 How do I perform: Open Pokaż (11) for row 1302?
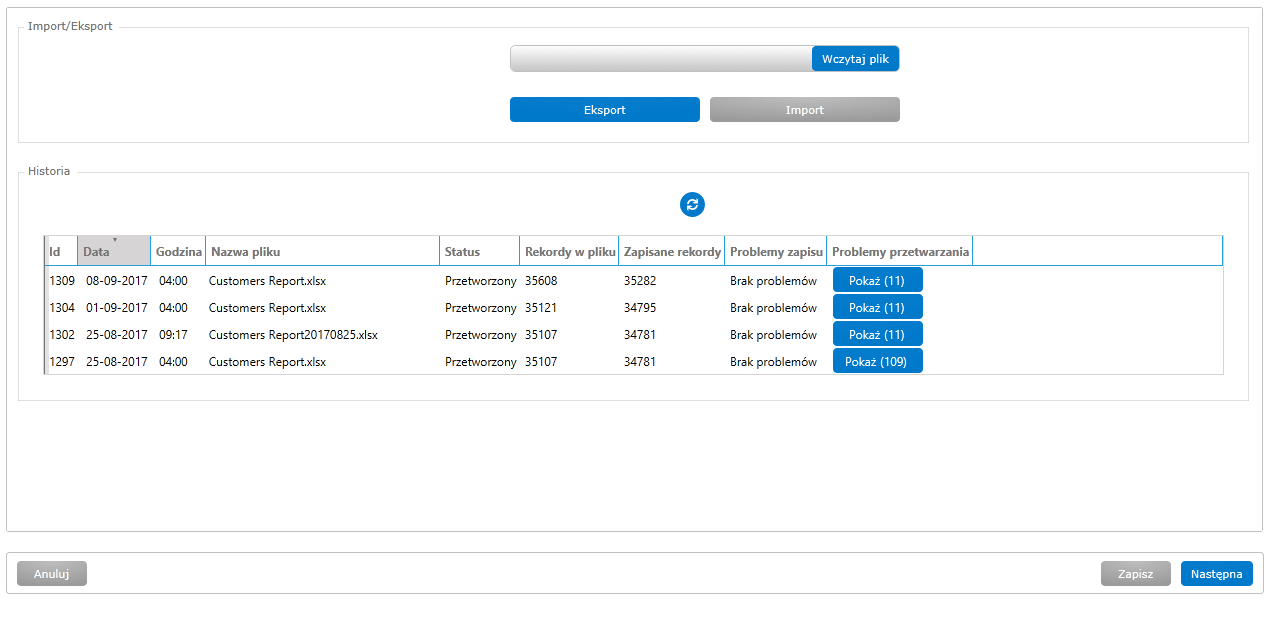(x=877, y=335)
